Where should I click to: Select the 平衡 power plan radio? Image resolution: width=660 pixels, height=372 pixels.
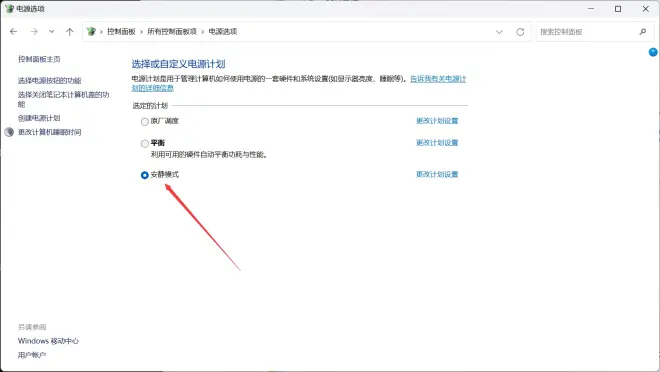tap(145, 143)
